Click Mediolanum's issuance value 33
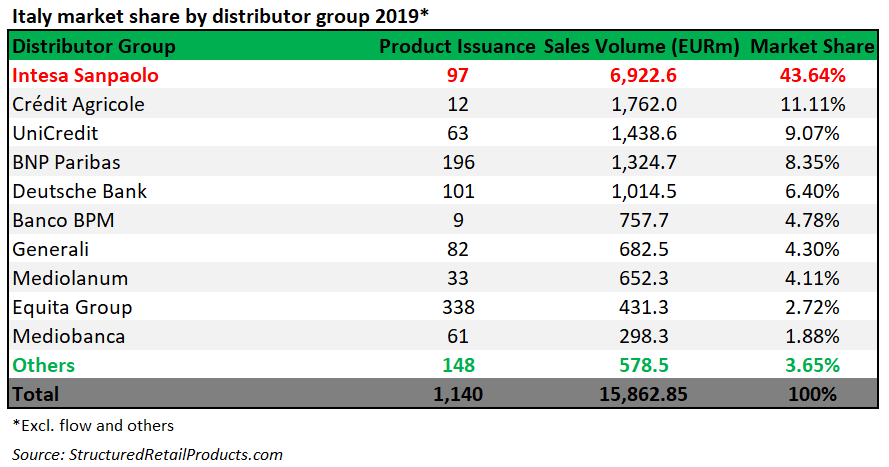889x467 pixels. 458,278
